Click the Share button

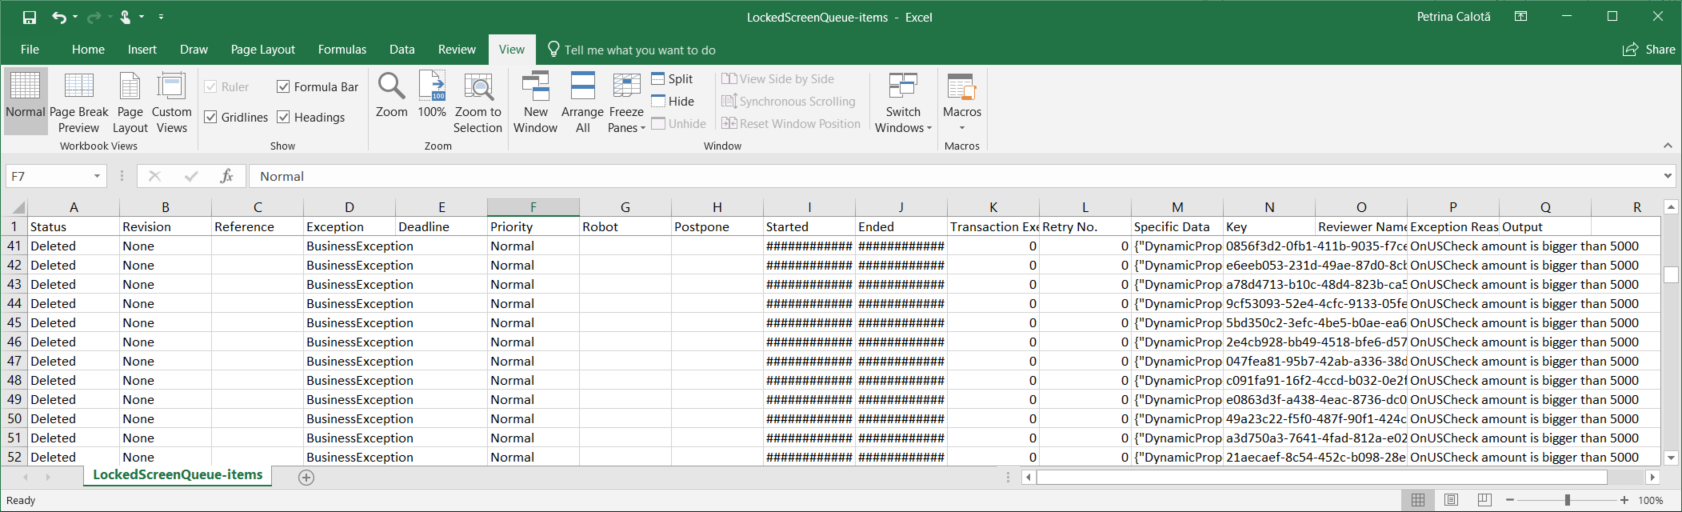point(1649,49)
